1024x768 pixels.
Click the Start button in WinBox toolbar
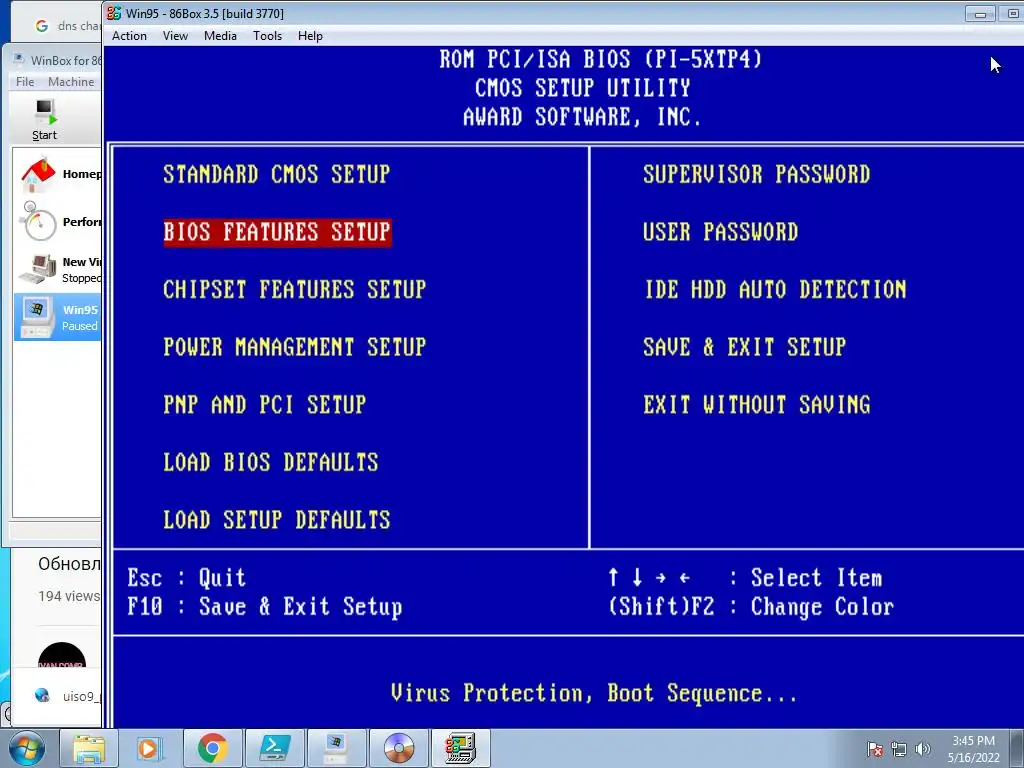pos(44,120)
